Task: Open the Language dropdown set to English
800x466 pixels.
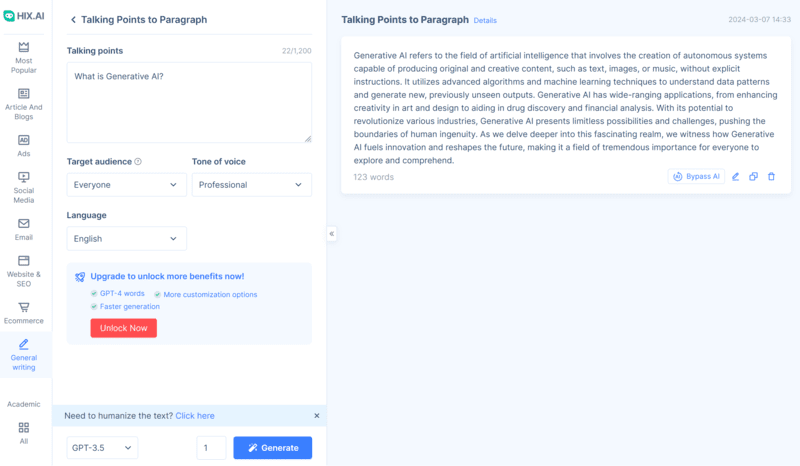Action: click(x=126, y=239)
